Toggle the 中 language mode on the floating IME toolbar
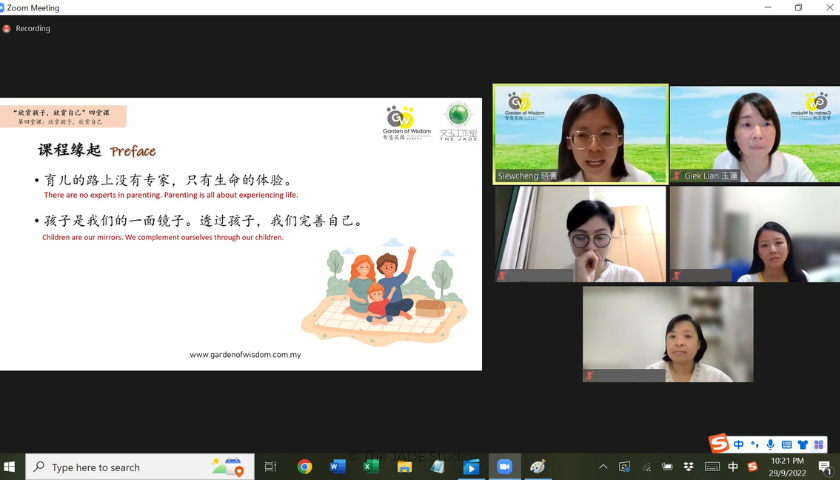 [x=738, y=444]
